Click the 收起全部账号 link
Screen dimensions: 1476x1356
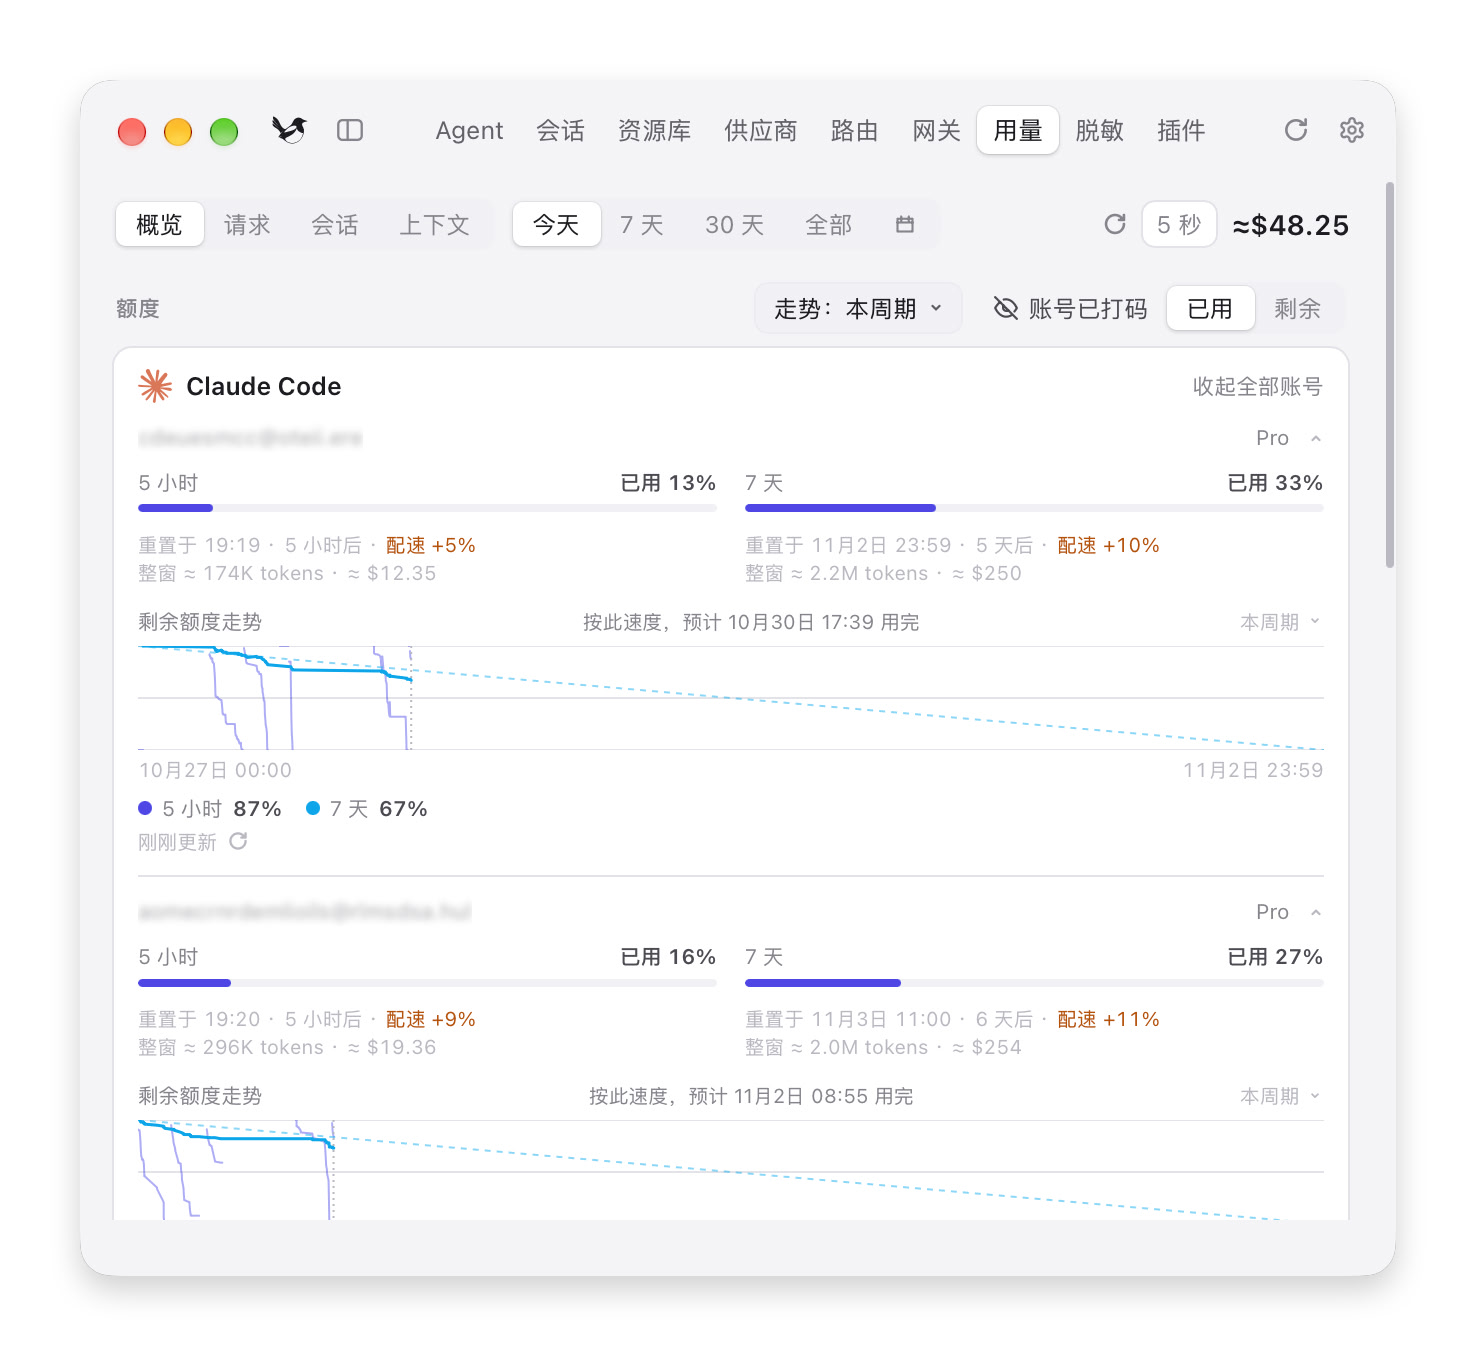pyautogui.click(x=1257, y=386)
